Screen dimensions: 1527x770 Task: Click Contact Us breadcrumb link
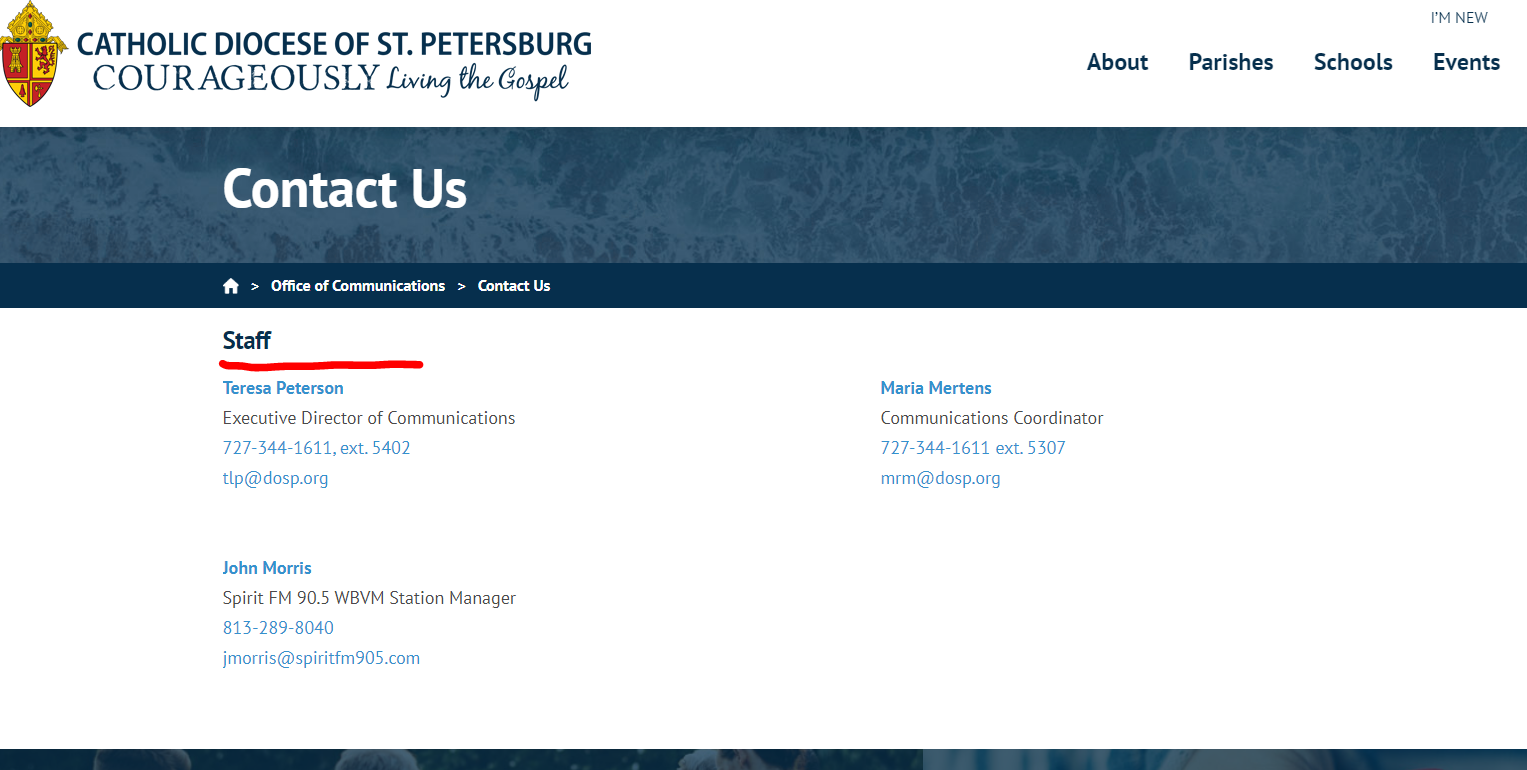[x=514, y=286]
